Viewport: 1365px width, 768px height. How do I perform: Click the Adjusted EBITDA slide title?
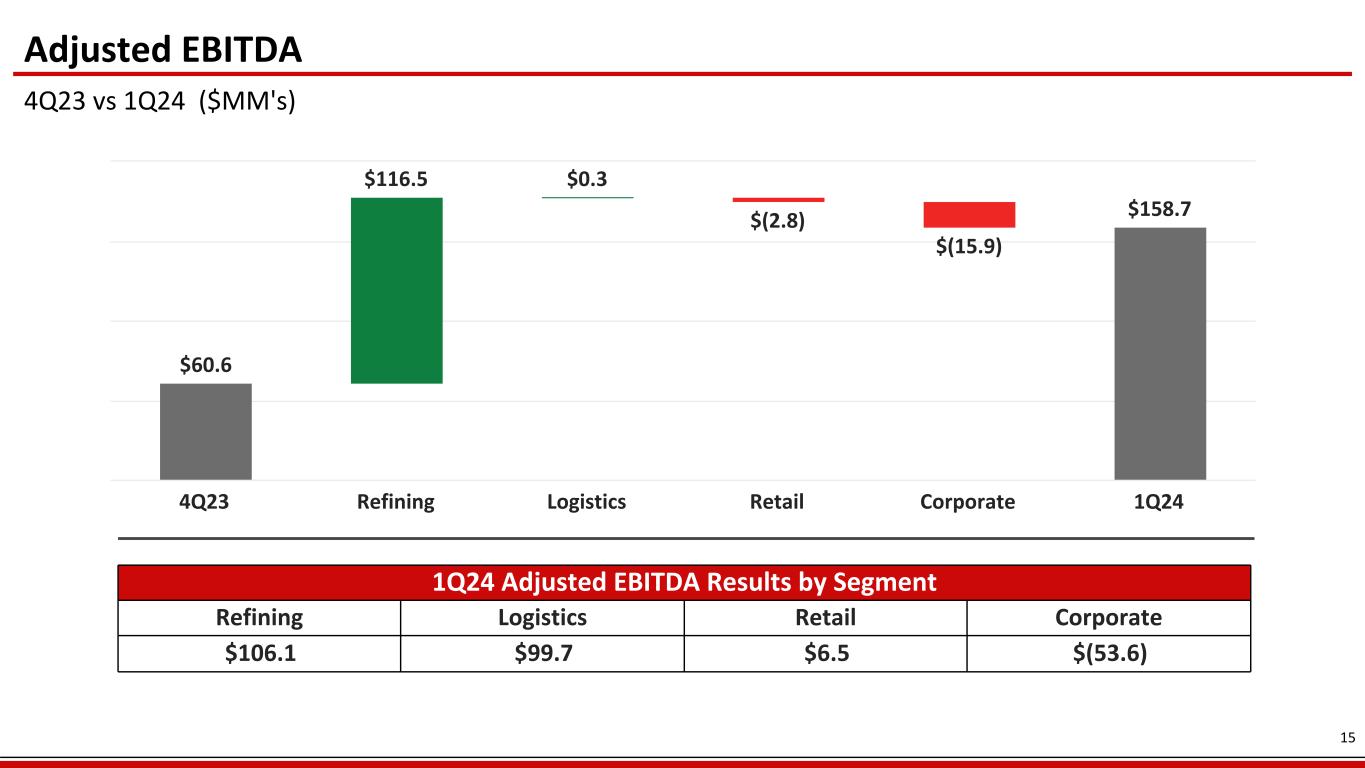163,48
